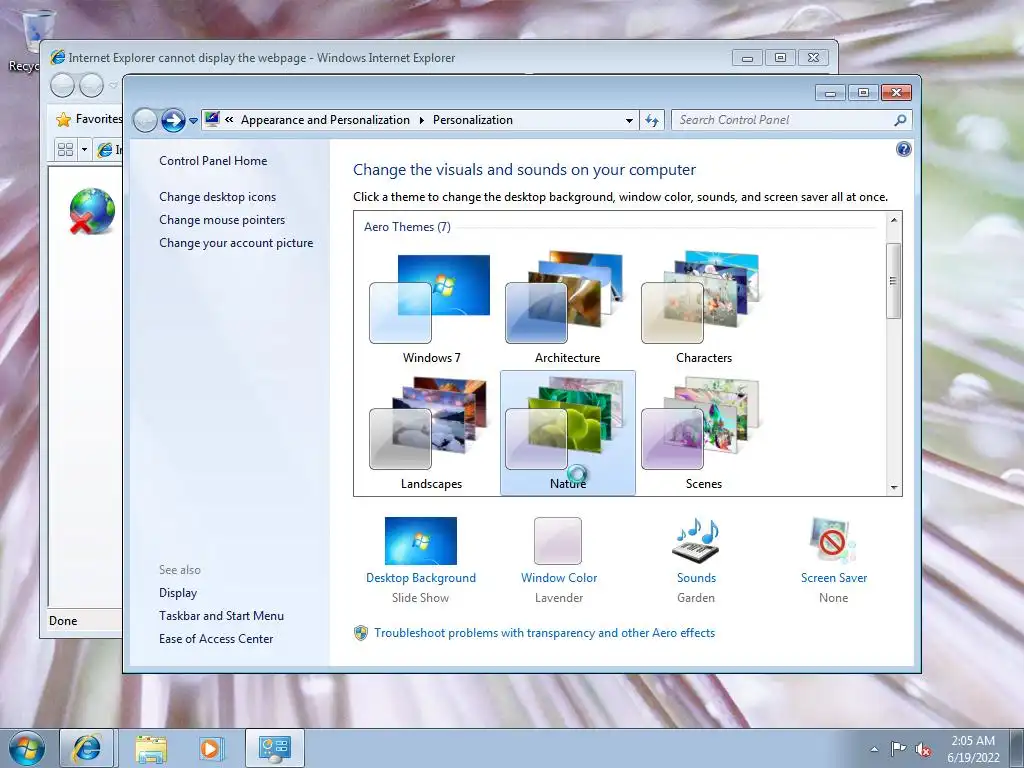Image resolution: width=1024 pixels, height=768 pixels.
Task: Open the Action Center flag icon
Action: pos(899,749)
